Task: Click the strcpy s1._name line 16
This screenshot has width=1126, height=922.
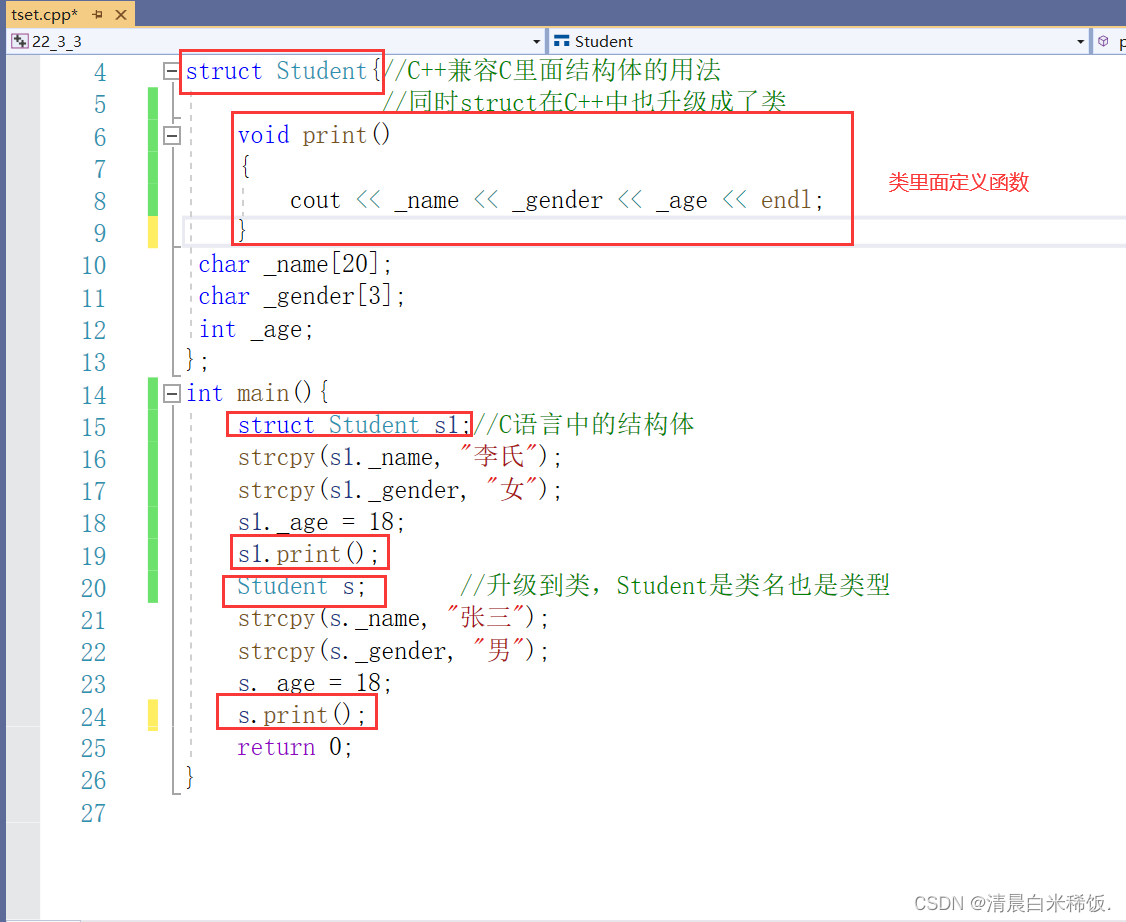Action: tap(400, 457)
